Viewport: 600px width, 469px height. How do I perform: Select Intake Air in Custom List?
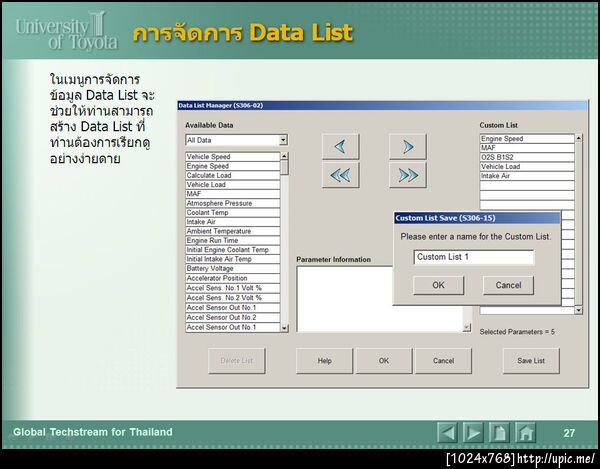pyautogui.click(x=527, y=176)
